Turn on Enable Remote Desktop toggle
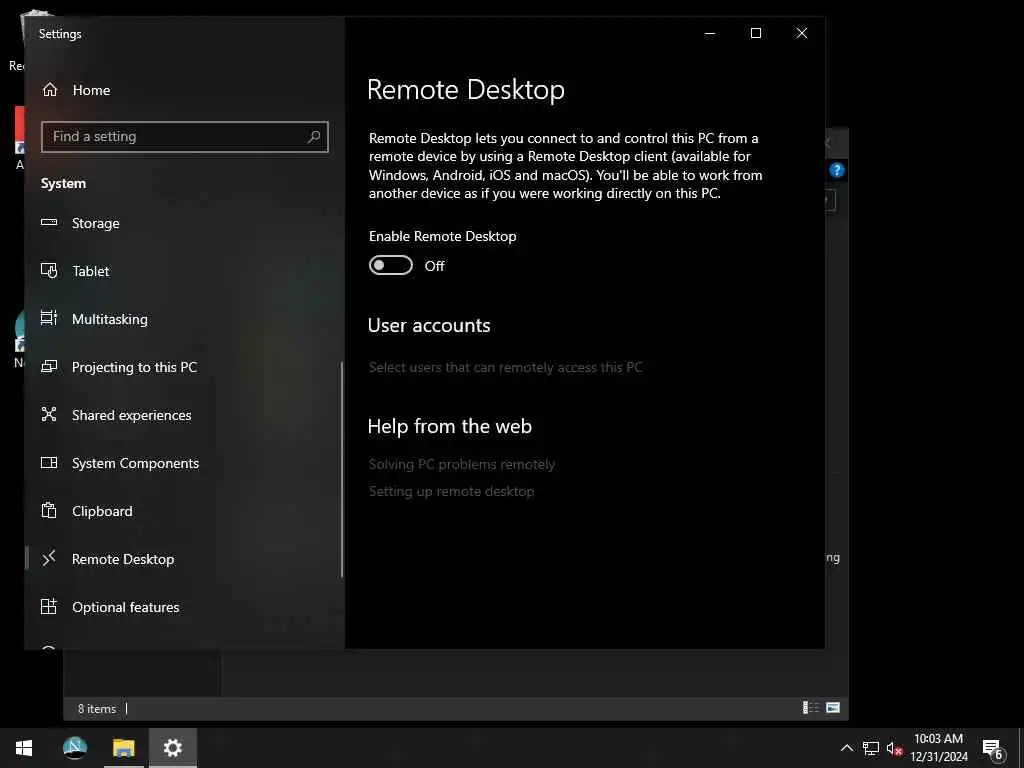This screenshot has height=768, width=1024. (391, 265)
